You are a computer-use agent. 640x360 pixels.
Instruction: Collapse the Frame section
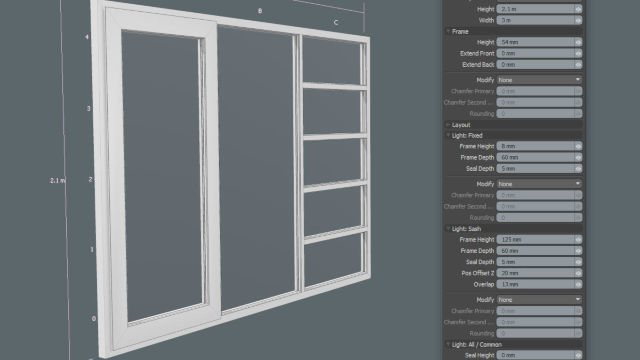coord(448,31)
